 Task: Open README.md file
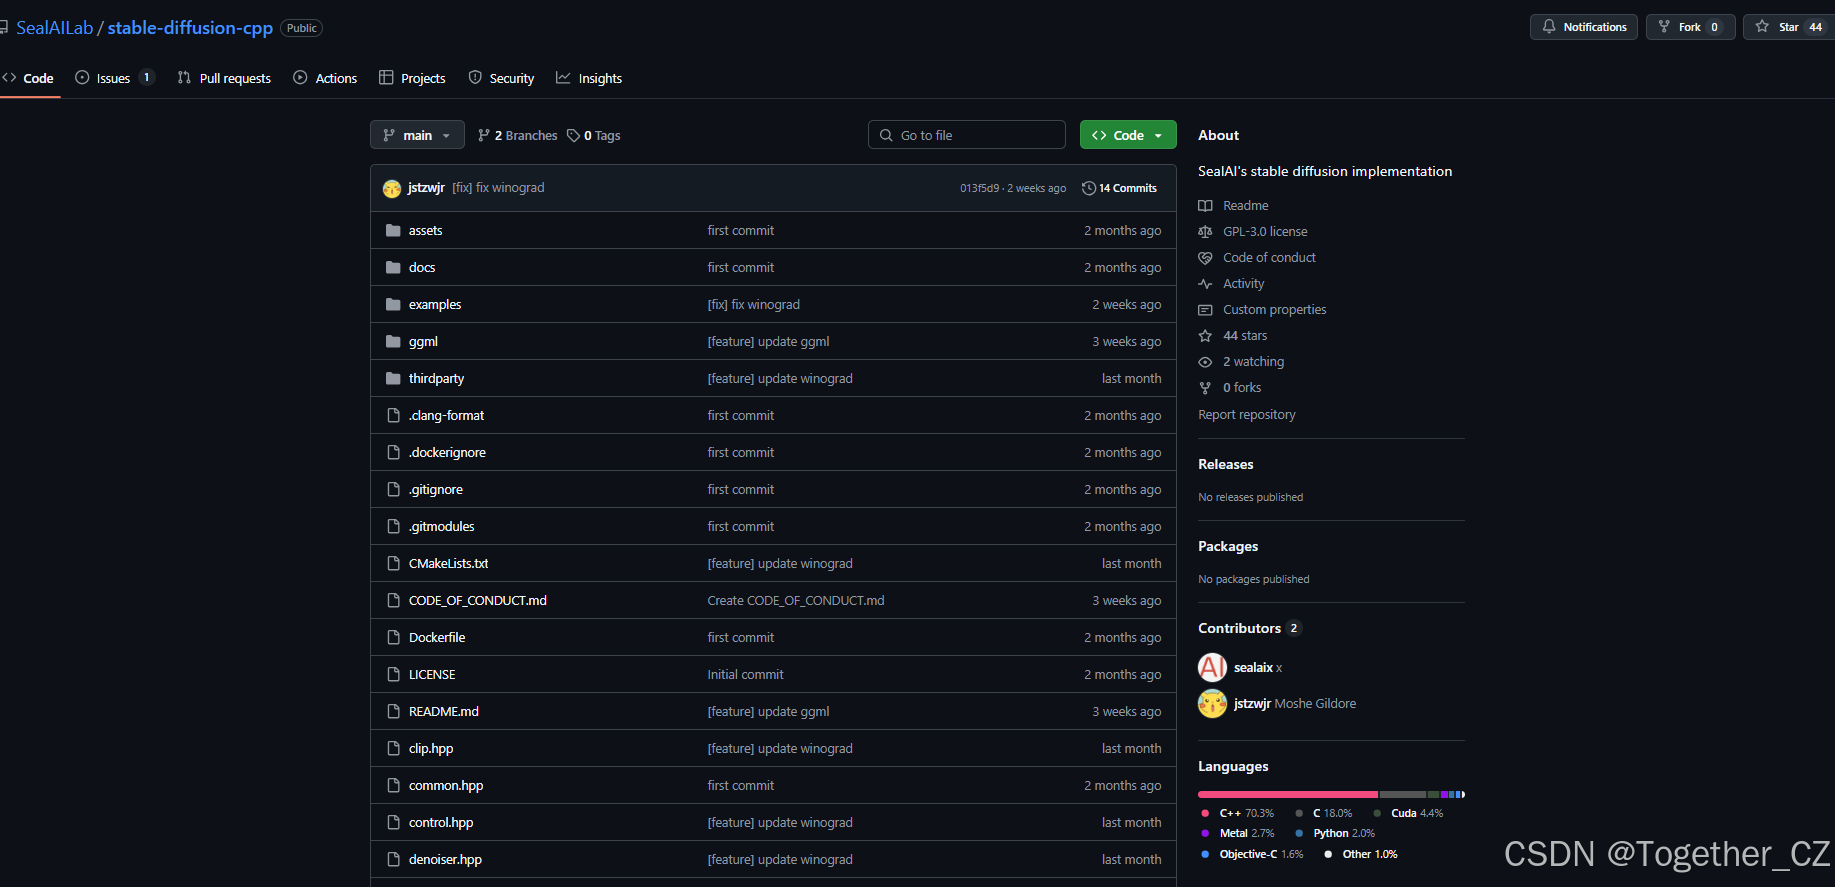click(444, 711)
